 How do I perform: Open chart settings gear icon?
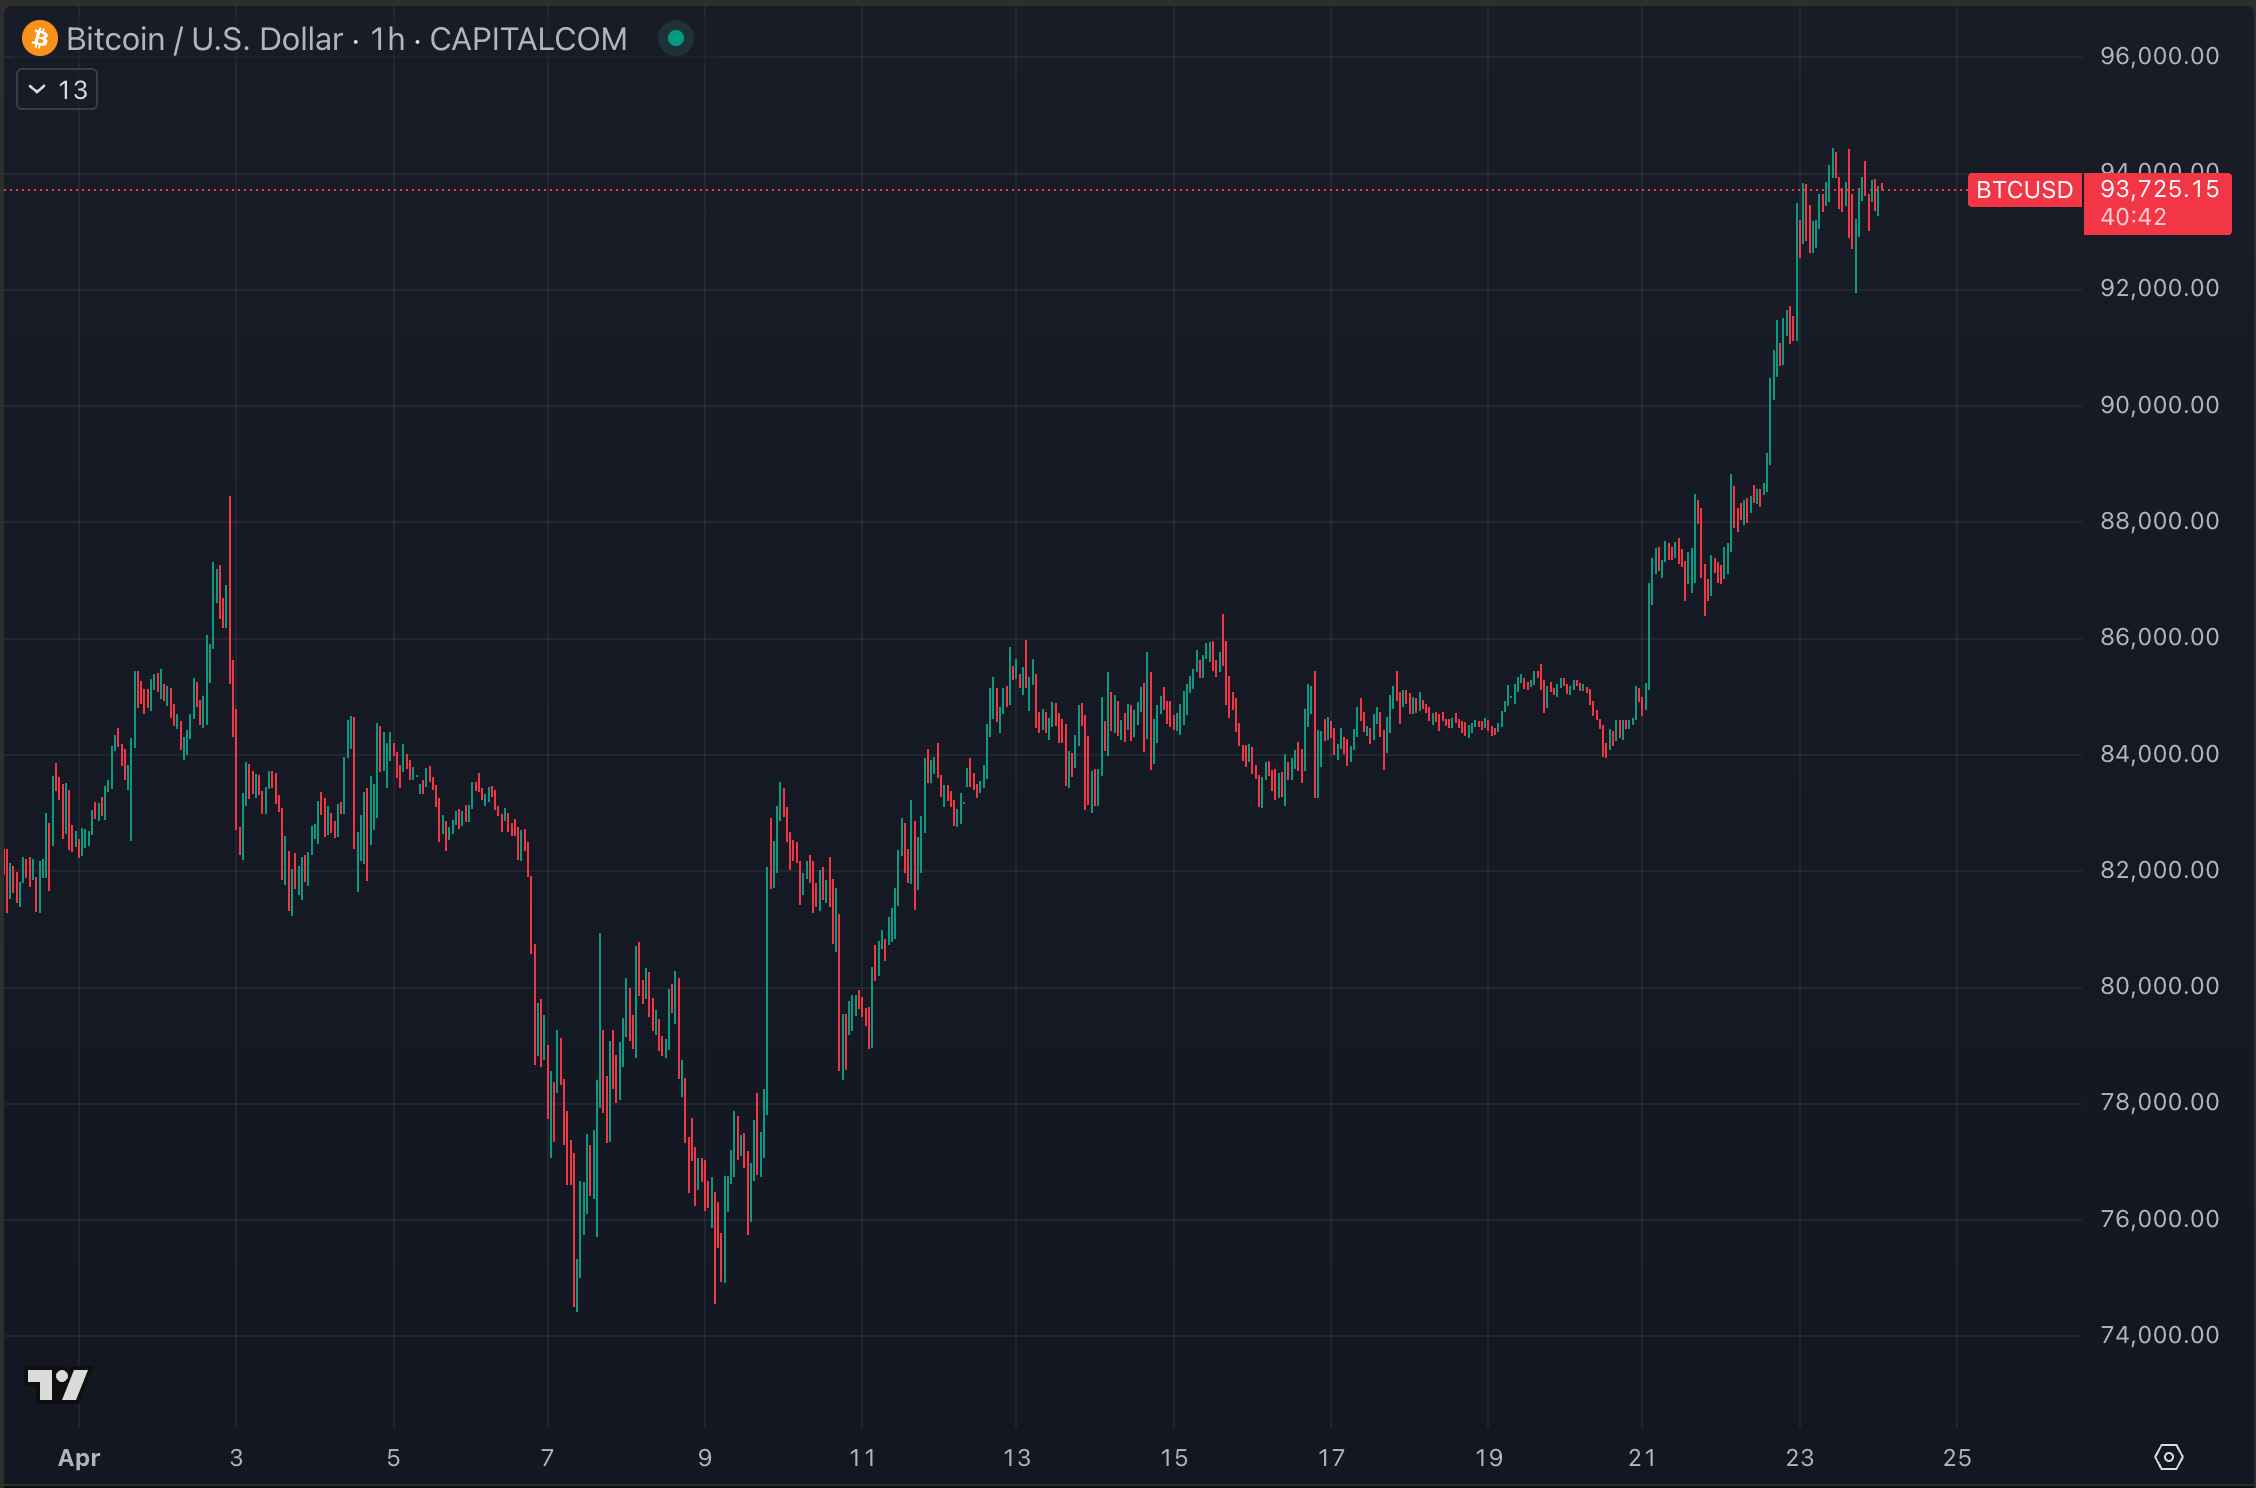coord(2168,1457)
